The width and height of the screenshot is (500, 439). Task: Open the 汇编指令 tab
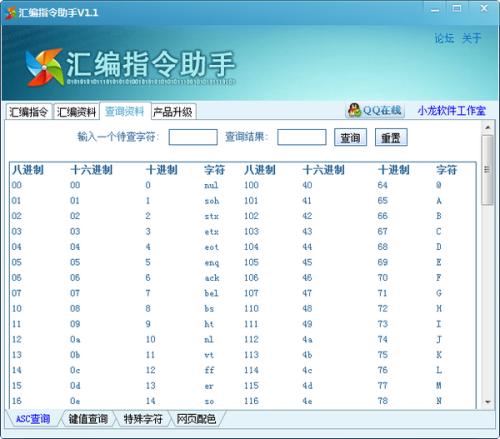(x=28, y=112)
